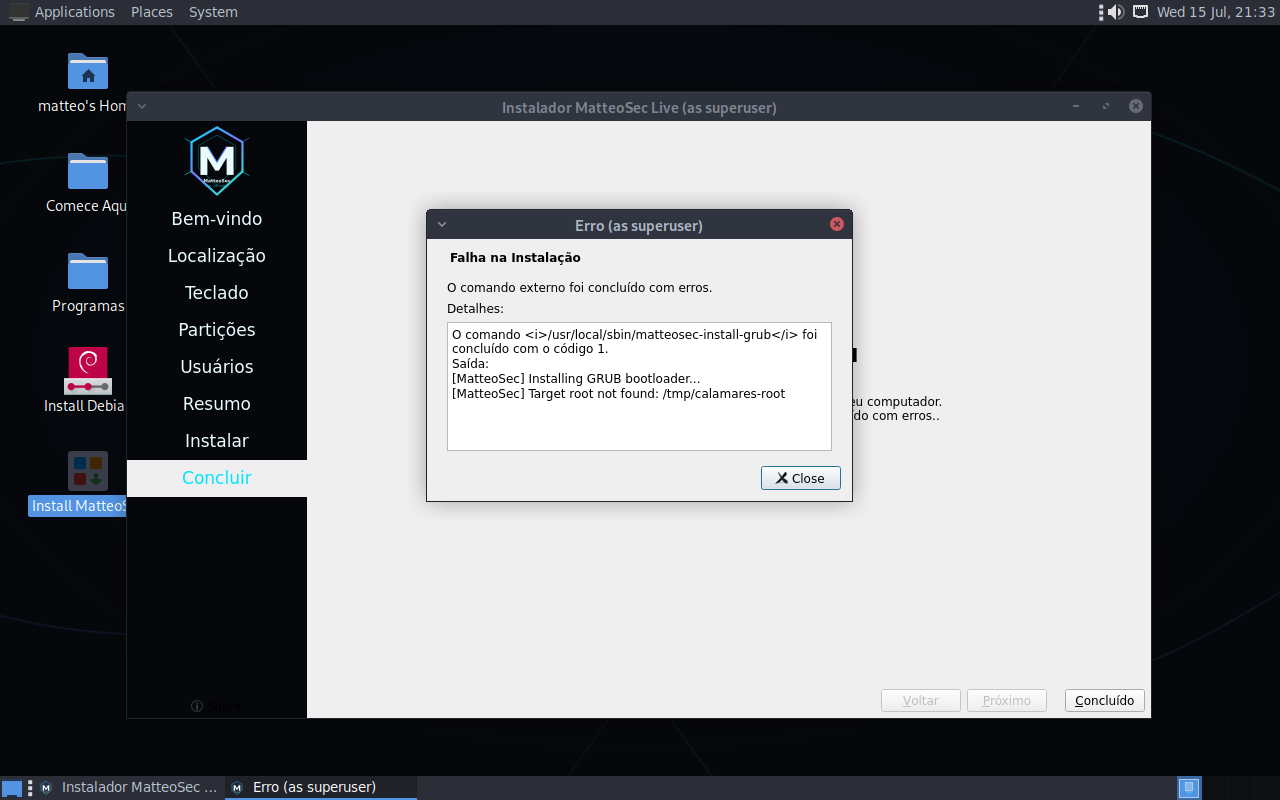Viewport: 1280px width, 800px height.
Task: Select Localização step in installer sidebar
Action: click(217, 255)
